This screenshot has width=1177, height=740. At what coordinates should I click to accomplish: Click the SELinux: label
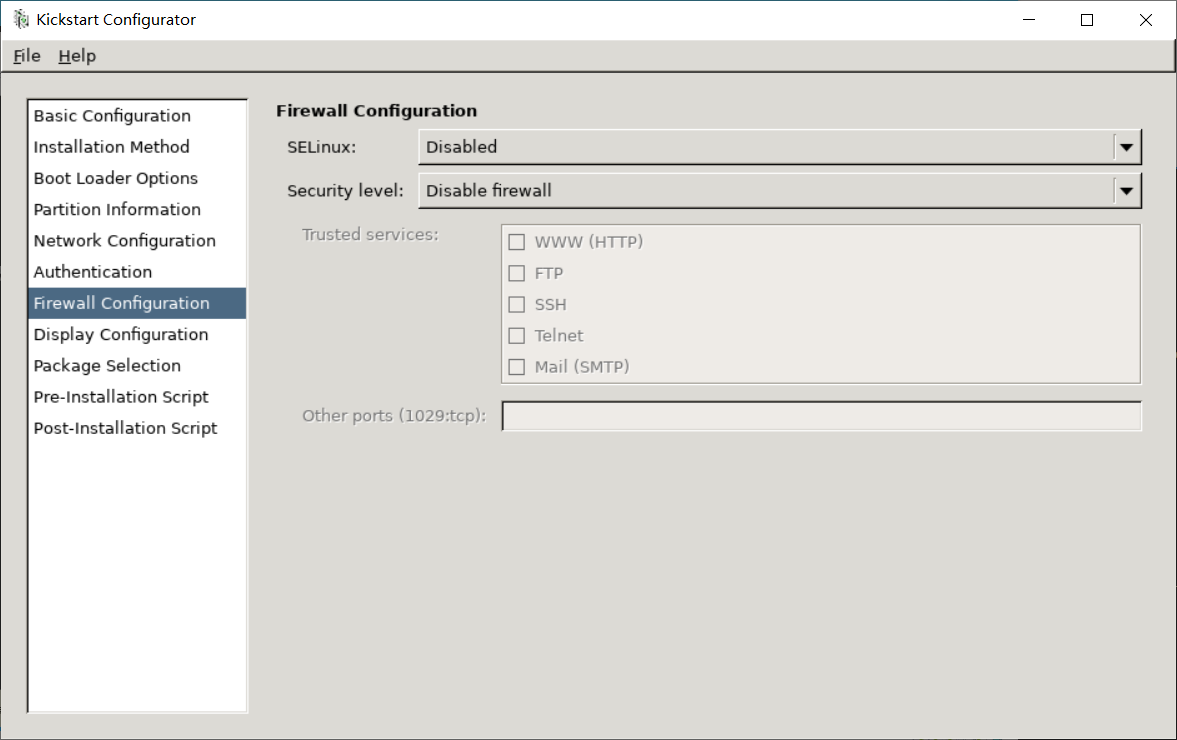point(321,147)
